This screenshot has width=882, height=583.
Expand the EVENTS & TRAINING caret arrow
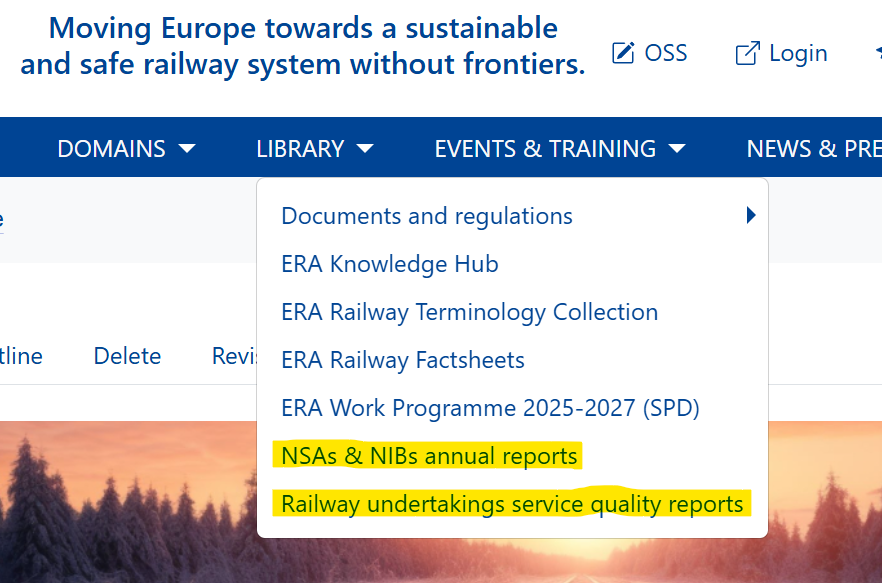pos(677,149)
